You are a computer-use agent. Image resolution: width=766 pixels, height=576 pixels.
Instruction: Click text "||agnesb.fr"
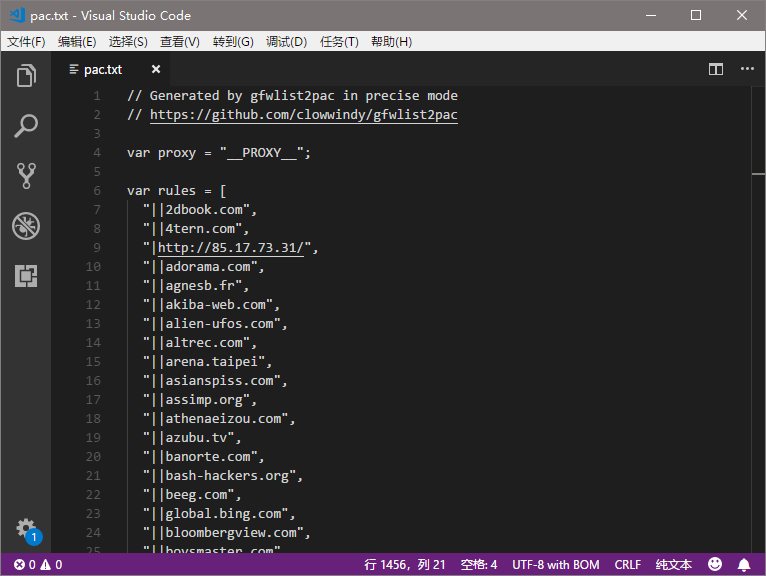tap(196, 286)
